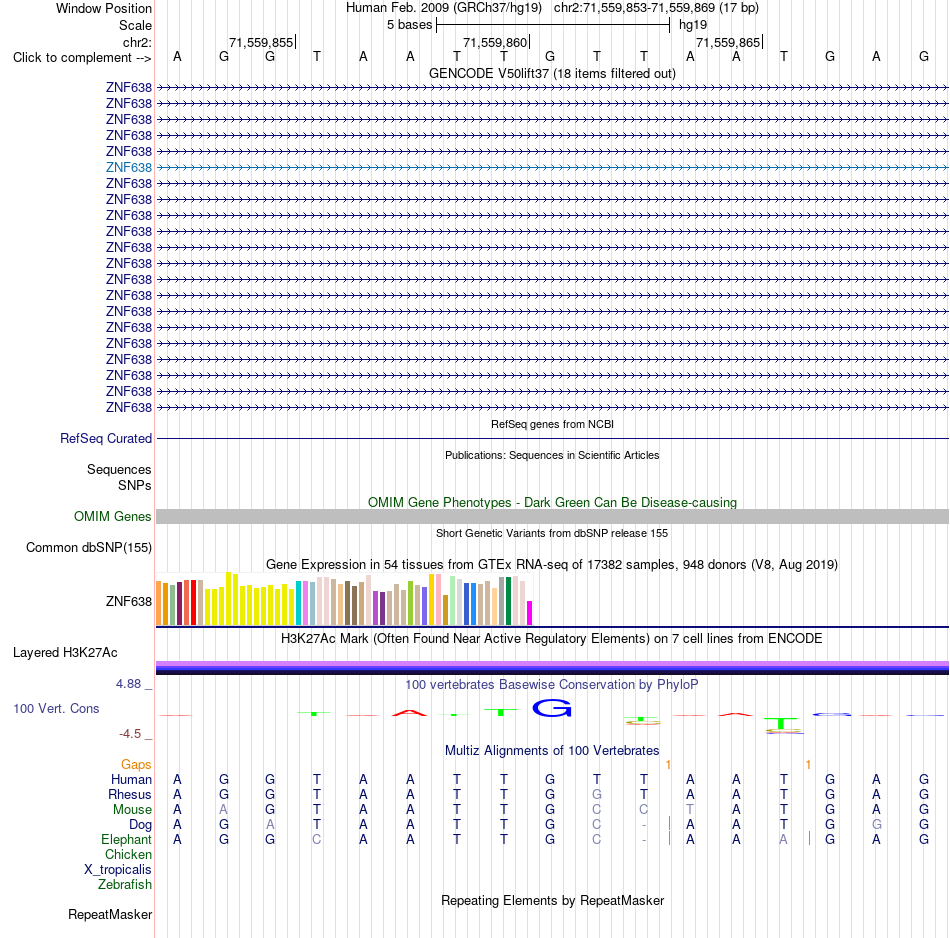Screen dimensions: 950x938
Task: Click the Scale label on the left
Action: (x=135, y=25)
